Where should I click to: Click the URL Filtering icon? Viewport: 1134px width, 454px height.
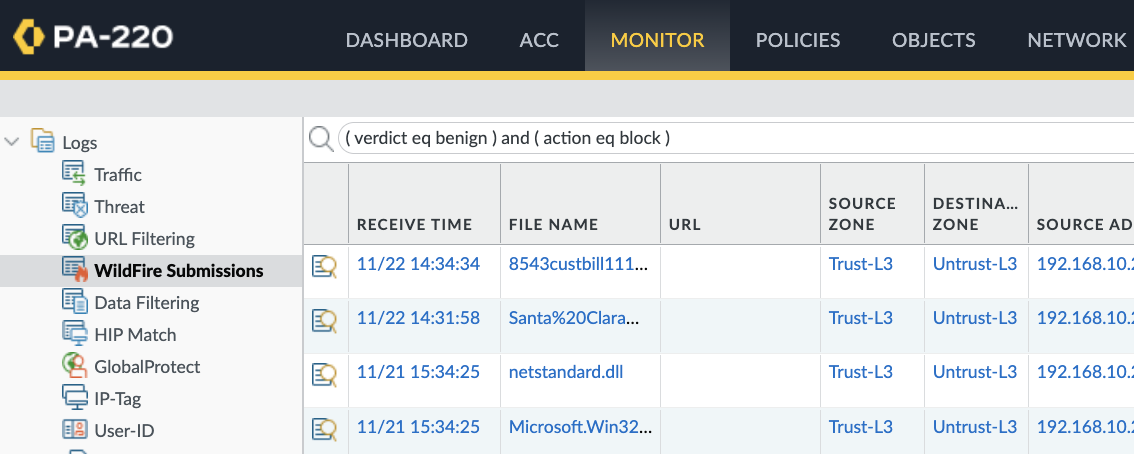click(74, 237)
